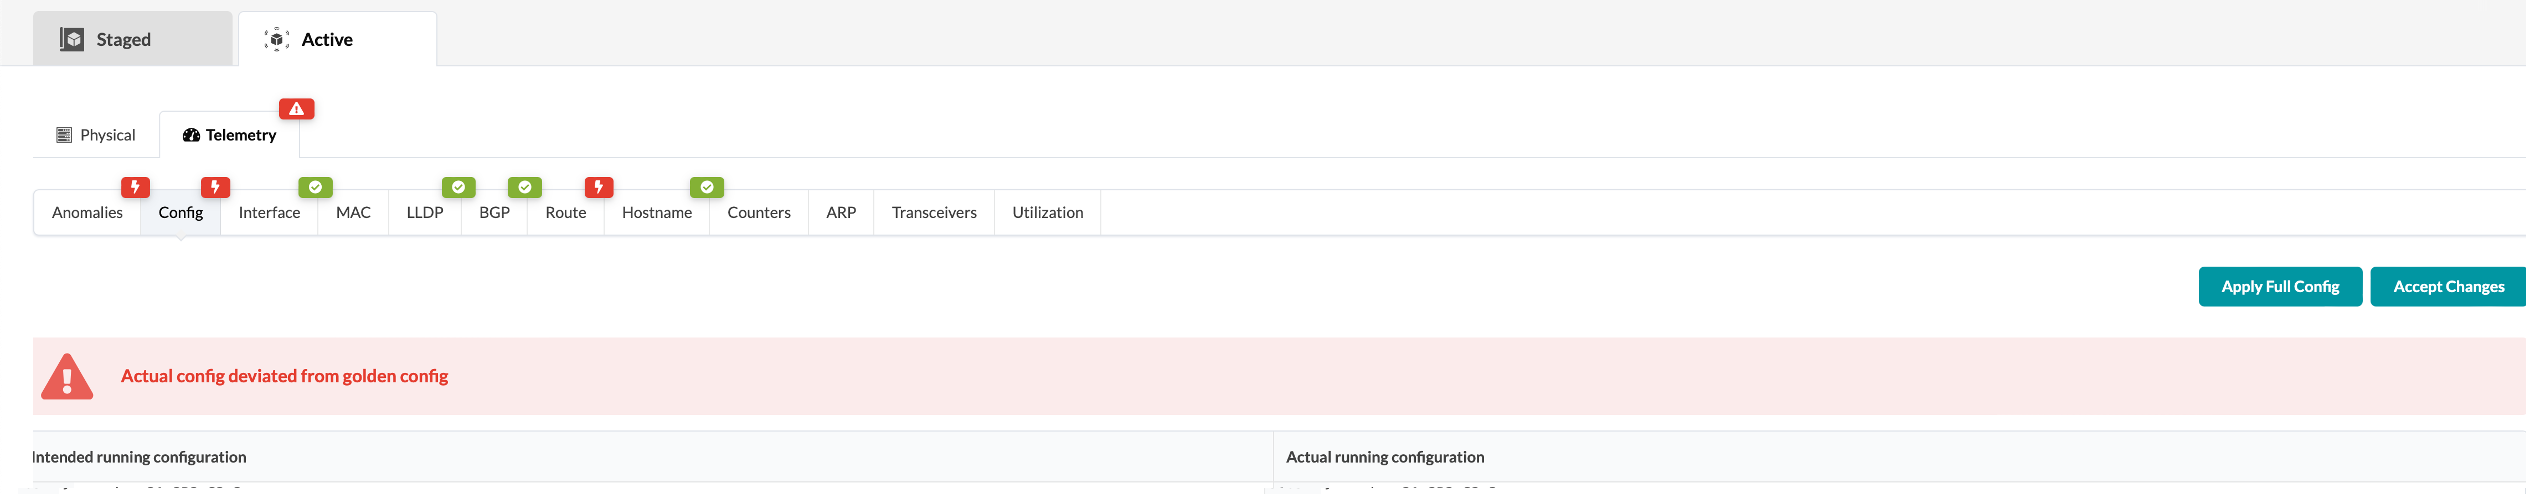Image resolution: width=2526 pixels, height=494 pixels.
Task: View the Transceivers tab
Action: point(933,213)
